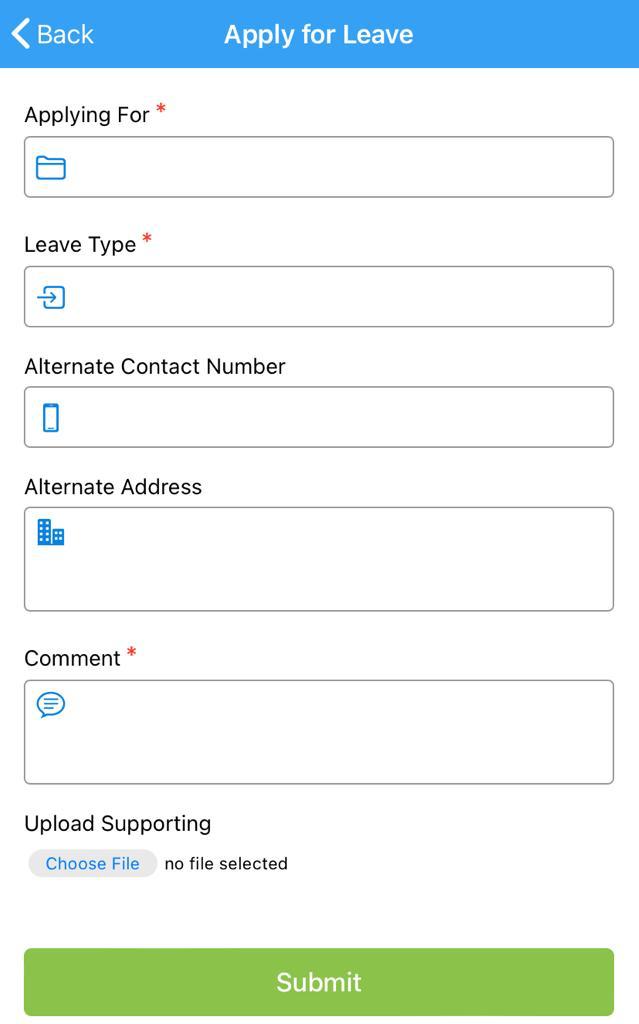Open the Leave Type selection field

[x=340, y=297]
